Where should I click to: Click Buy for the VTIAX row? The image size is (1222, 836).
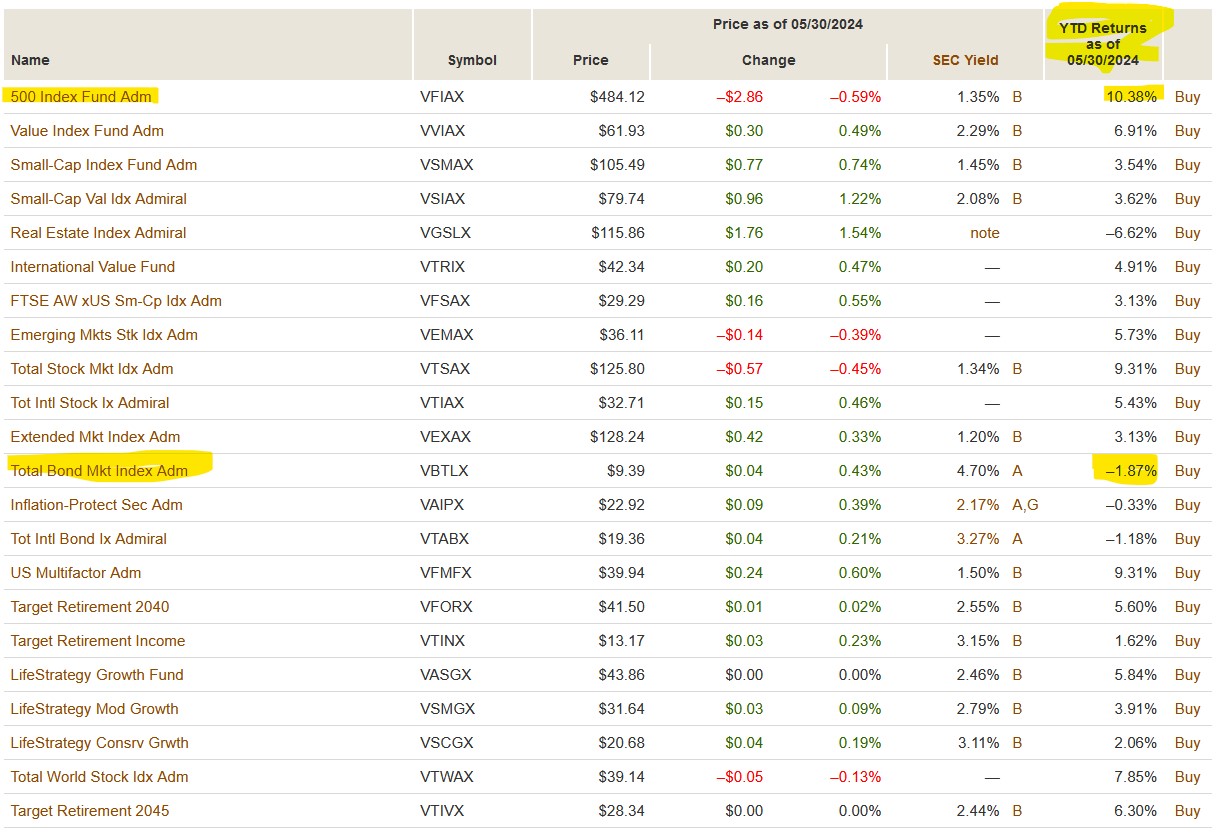tap(1187, 403)
